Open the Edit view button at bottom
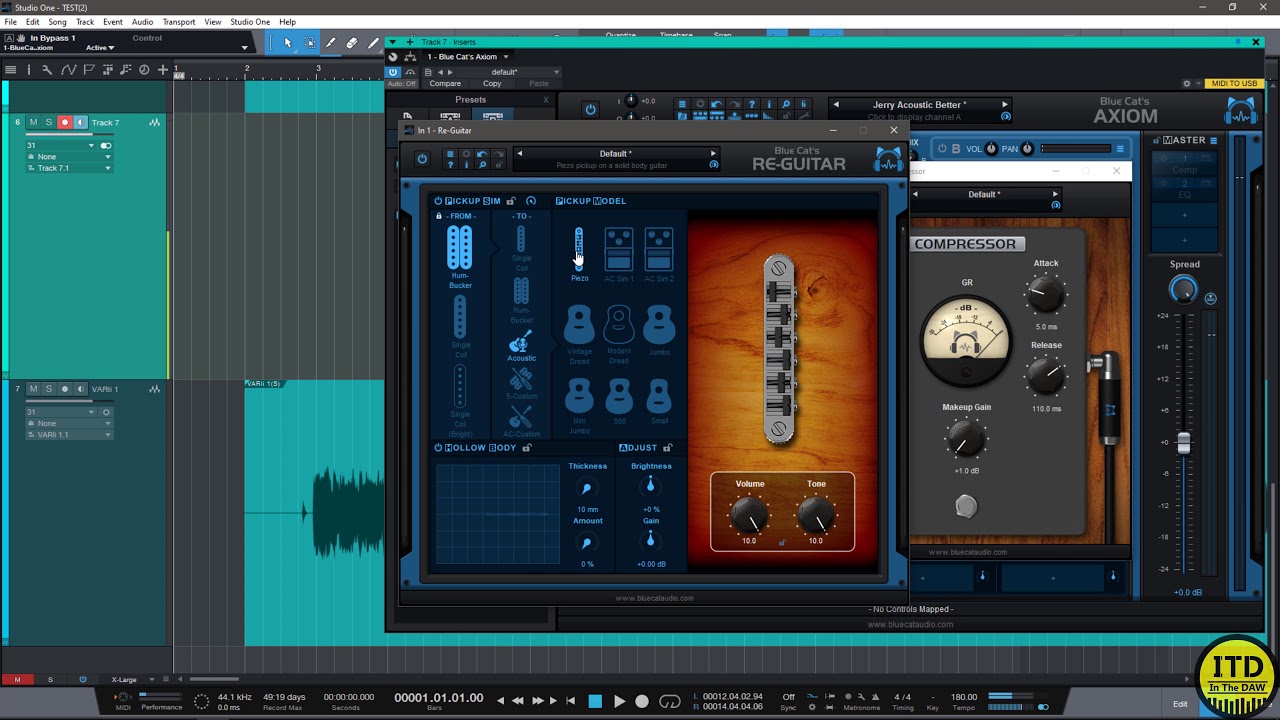The width and height of the screenshot is (1280, 720). pos(1180,704)
